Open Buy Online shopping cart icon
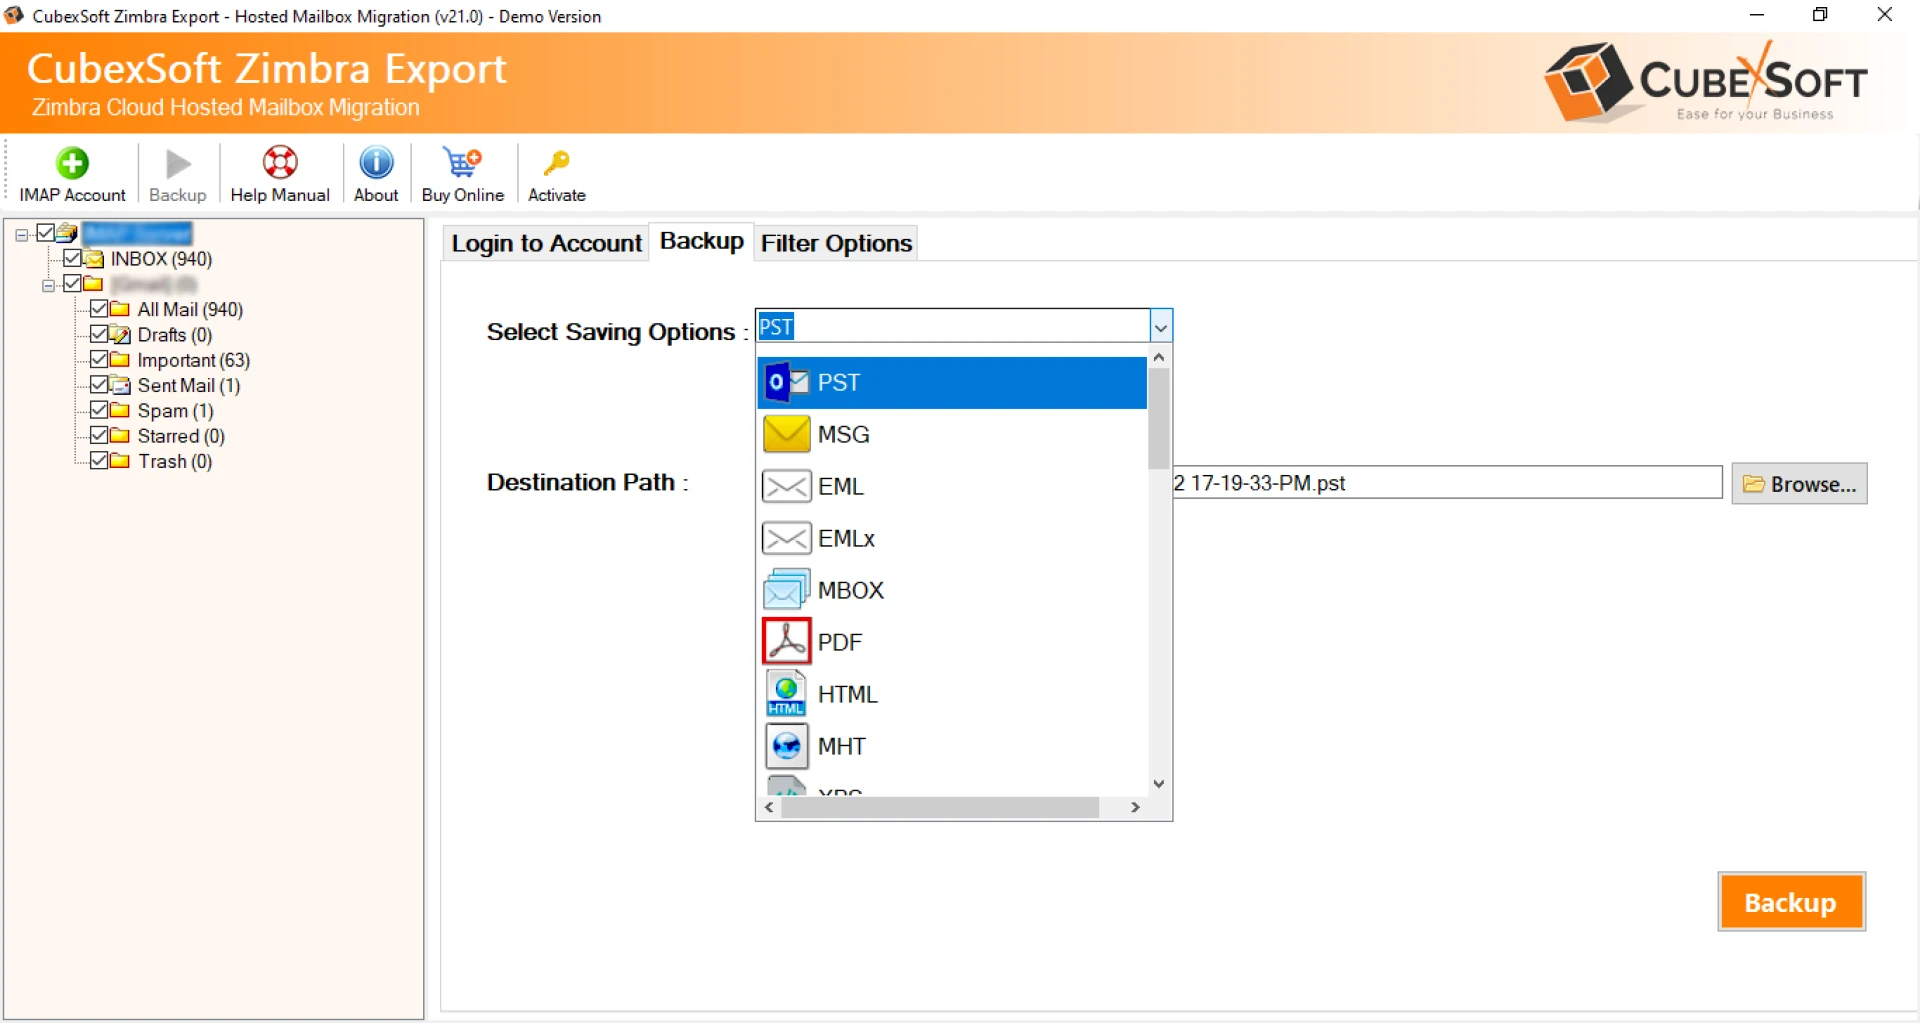 [x=460, y=172]
